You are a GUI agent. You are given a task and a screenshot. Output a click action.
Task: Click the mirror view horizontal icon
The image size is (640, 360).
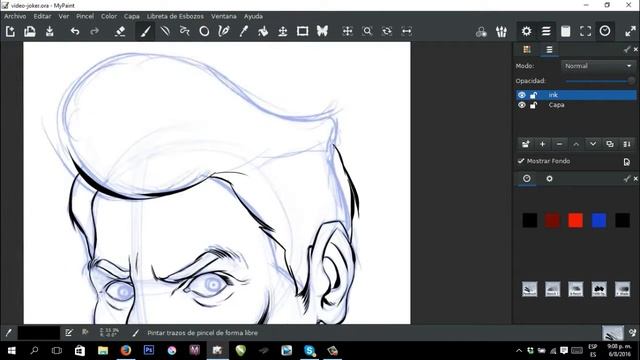[407, 31]
